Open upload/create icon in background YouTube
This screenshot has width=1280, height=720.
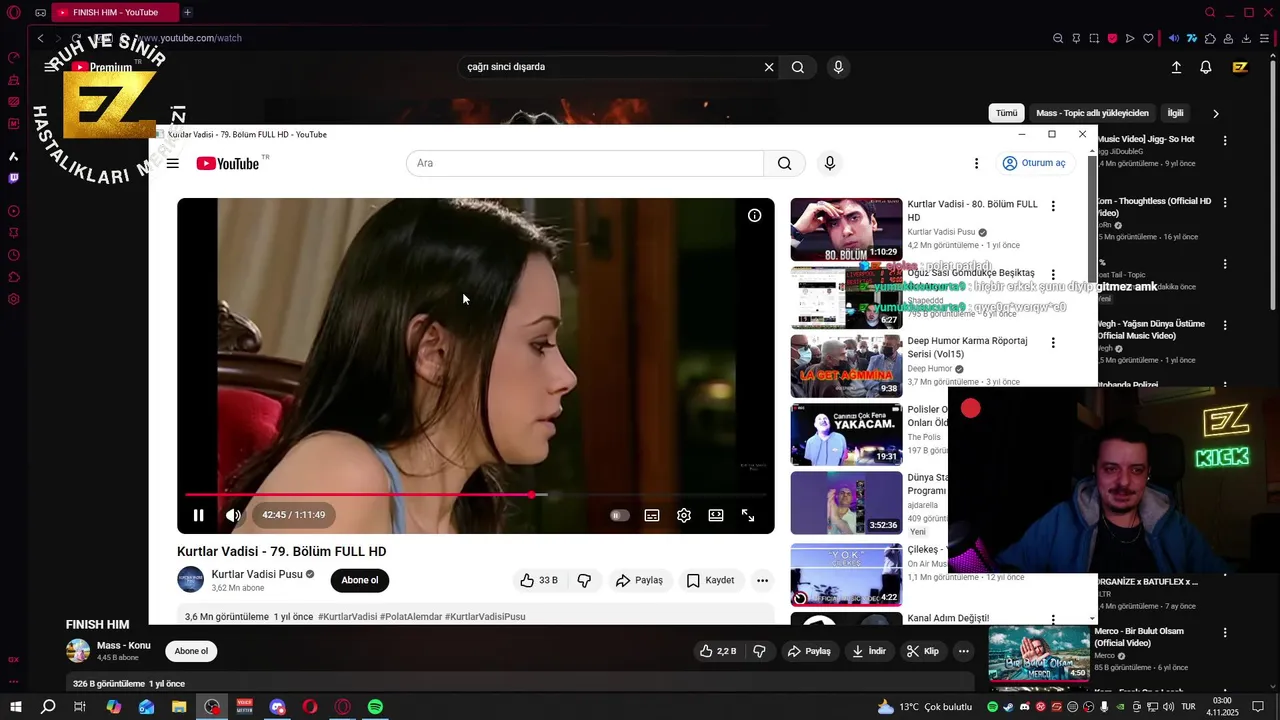(x=1176, y=67)
